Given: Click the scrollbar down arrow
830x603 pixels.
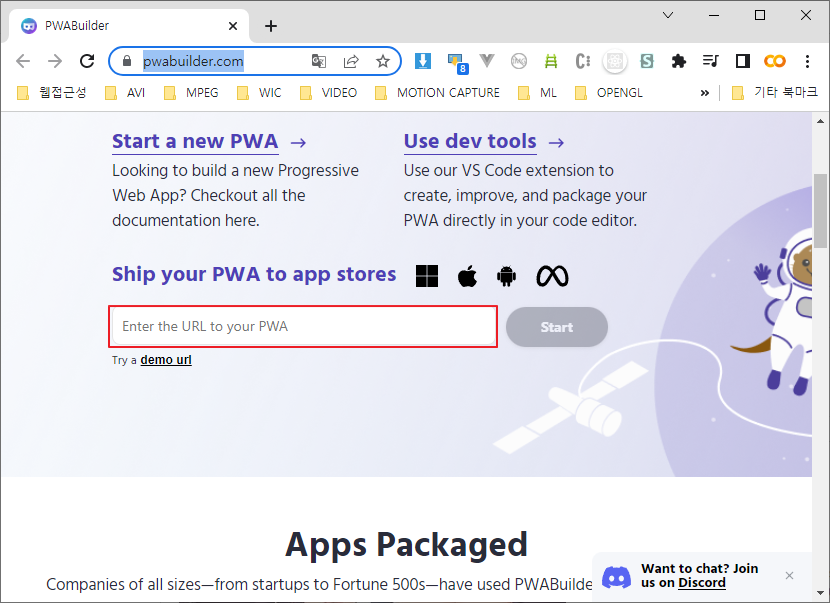Looking at the screenshot, I should (820, 593).
